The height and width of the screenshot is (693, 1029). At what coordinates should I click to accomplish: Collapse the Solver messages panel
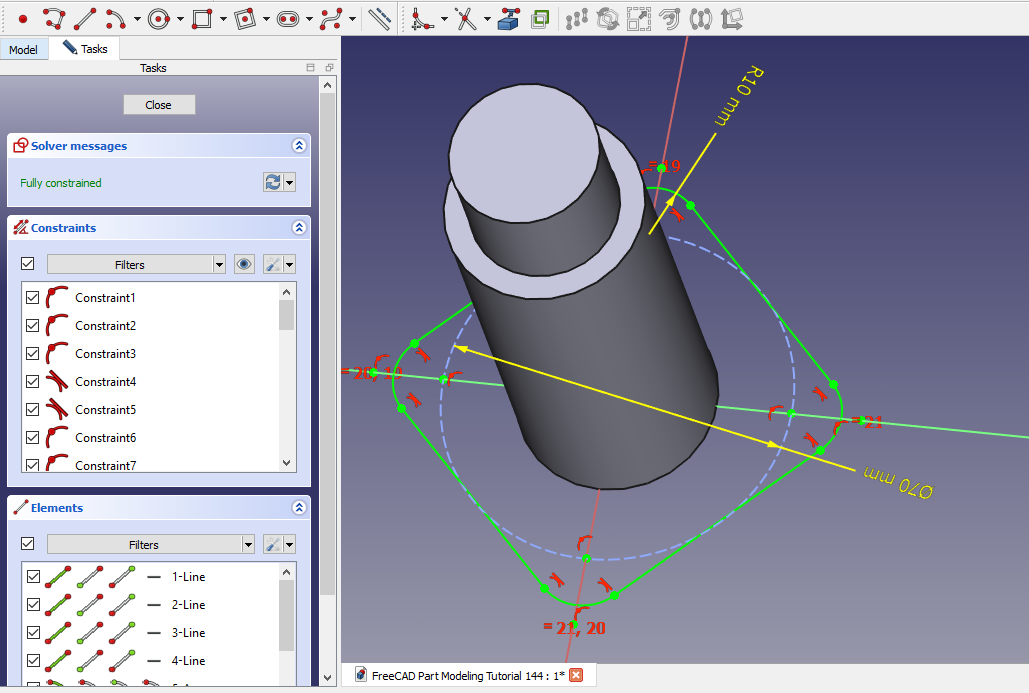(x=298, y=146)
